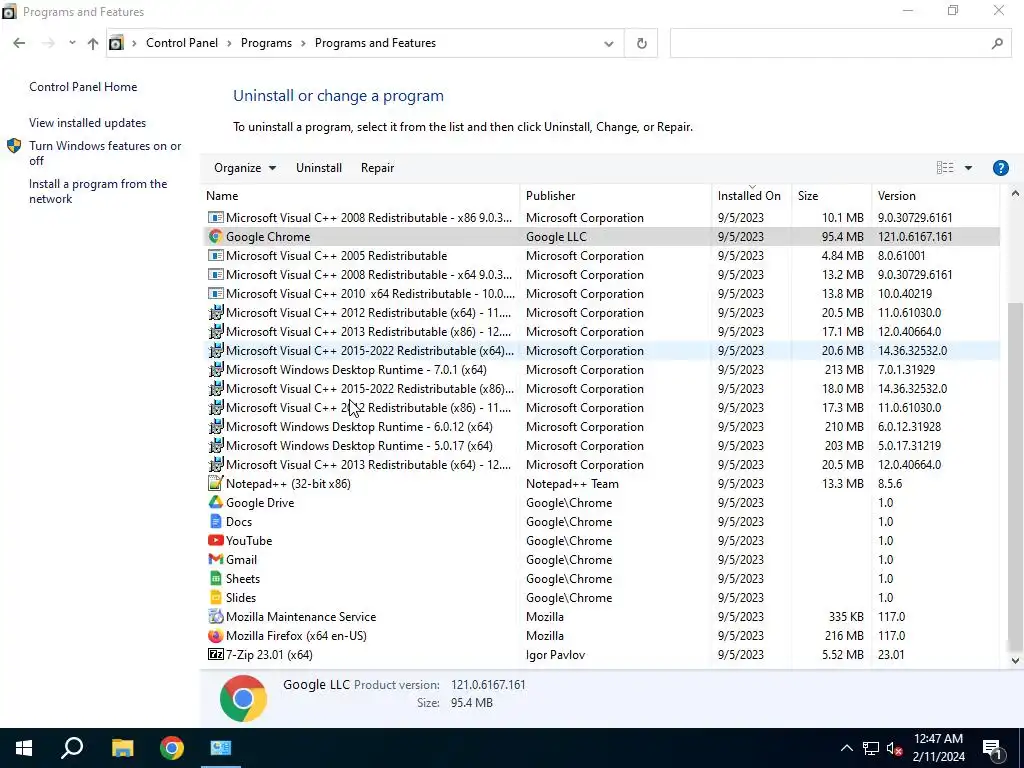Click the muted volume tray icon
Image resolution: width=1024 pixels, height=768 pixels.
pos(894,748)
